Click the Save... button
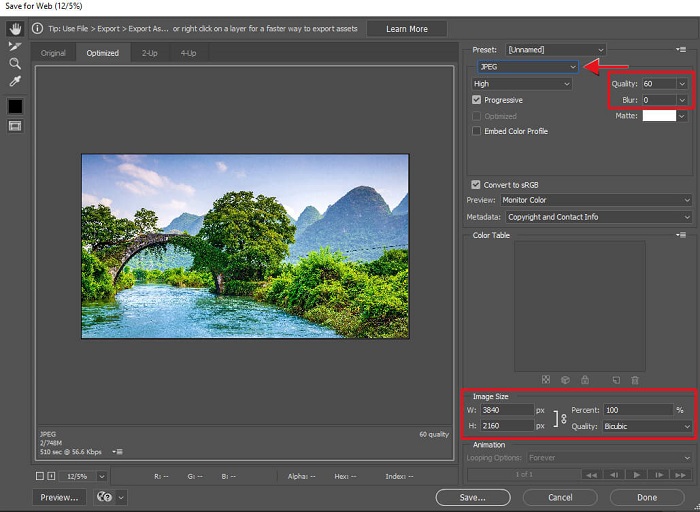Screen dimensions: 700x512 pos(473,497)
